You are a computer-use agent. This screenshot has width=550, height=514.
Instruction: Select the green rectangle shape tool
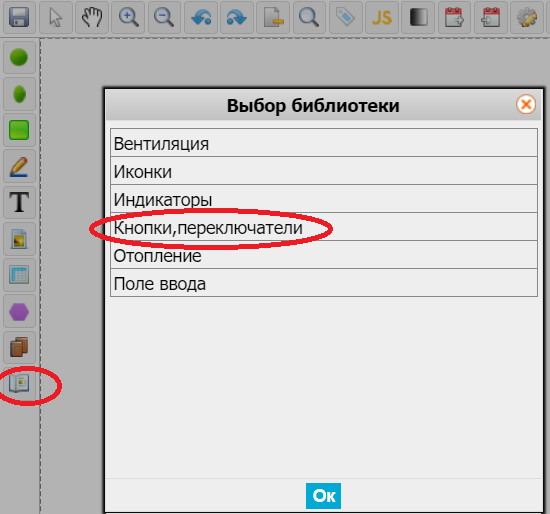tap(19, 130)
